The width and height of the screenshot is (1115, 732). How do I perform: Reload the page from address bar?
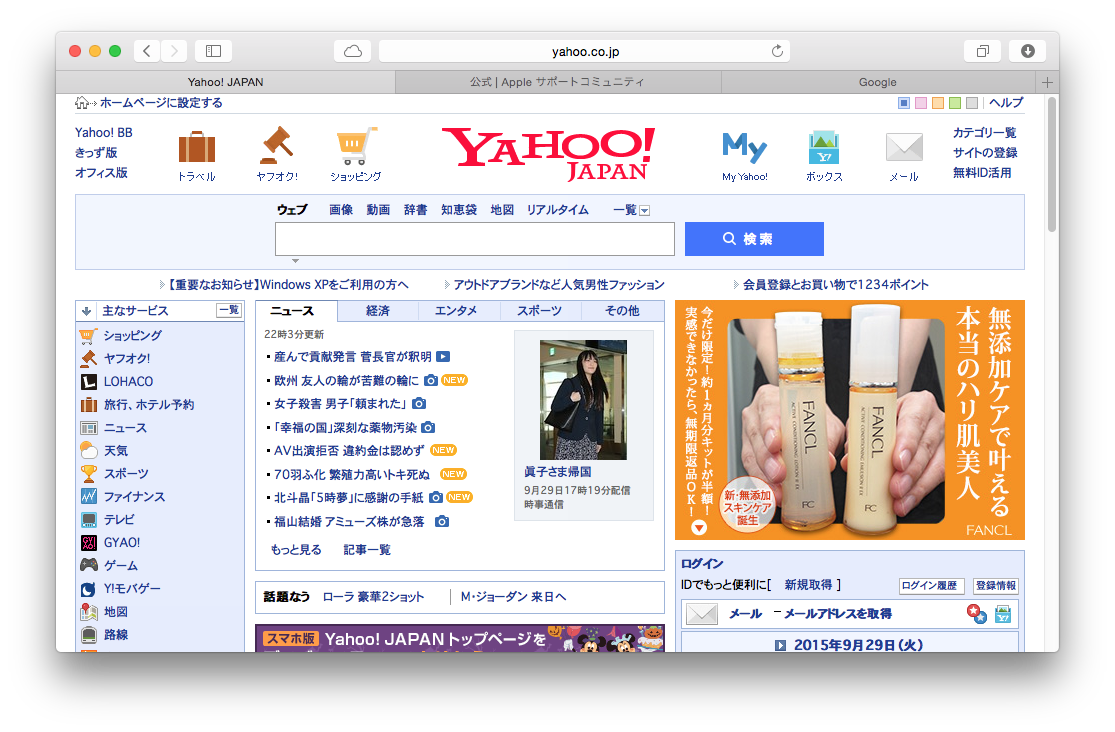777,51
